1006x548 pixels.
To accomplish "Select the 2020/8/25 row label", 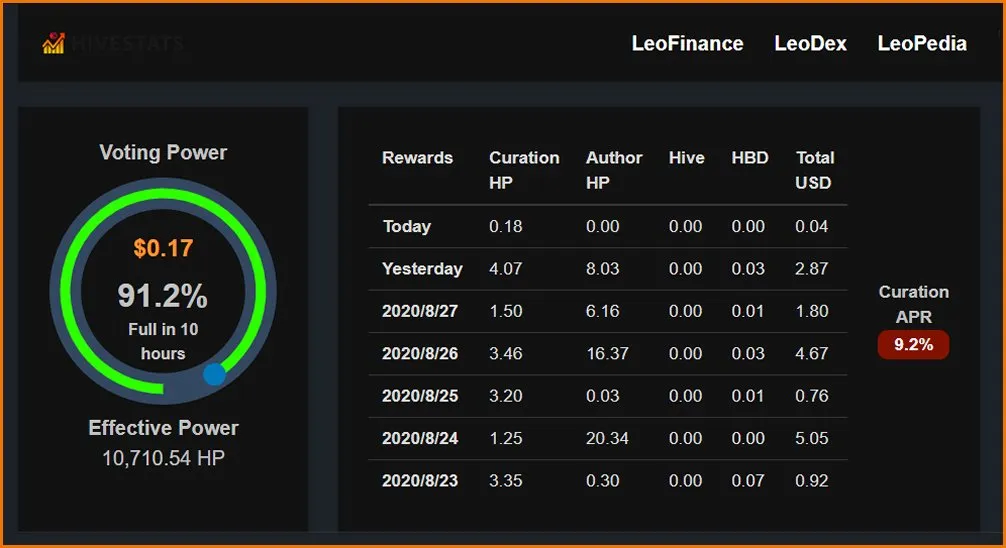I will coord(420,396).
